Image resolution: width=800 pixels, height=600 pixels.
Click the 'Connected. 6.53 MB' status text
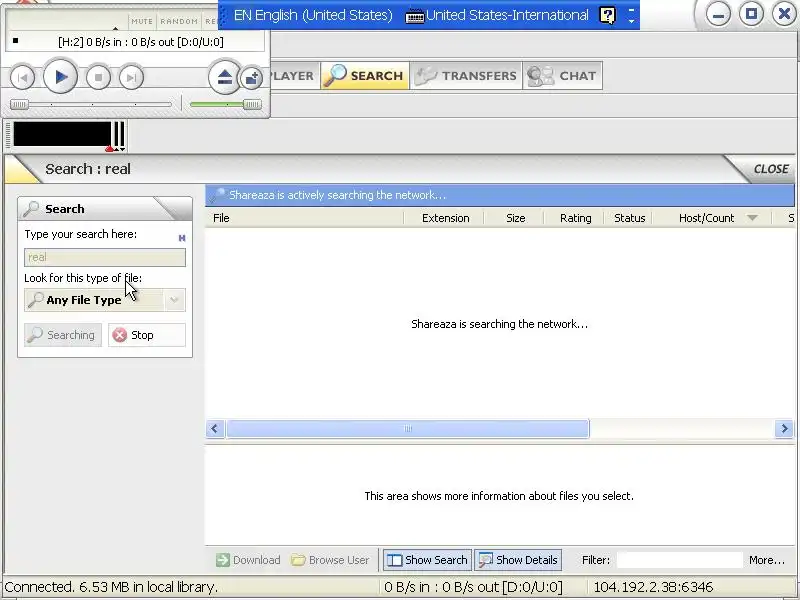(111, 587)
